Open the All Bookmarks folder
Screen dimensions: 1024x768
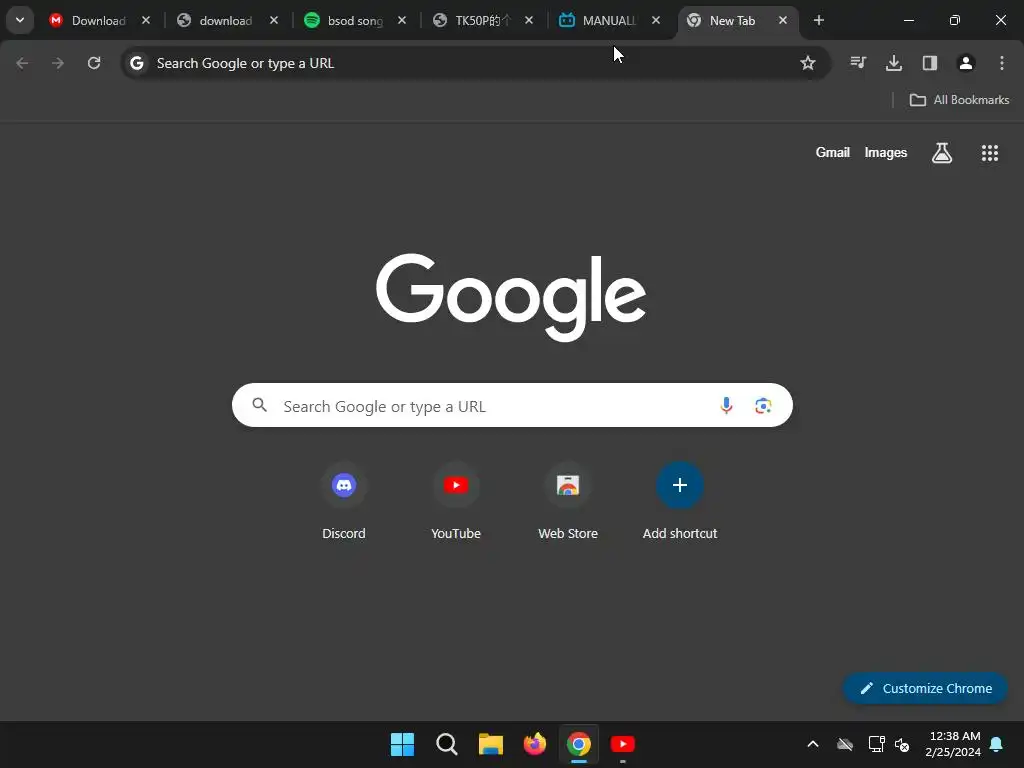pyautogui.click(x=959, y=100)
